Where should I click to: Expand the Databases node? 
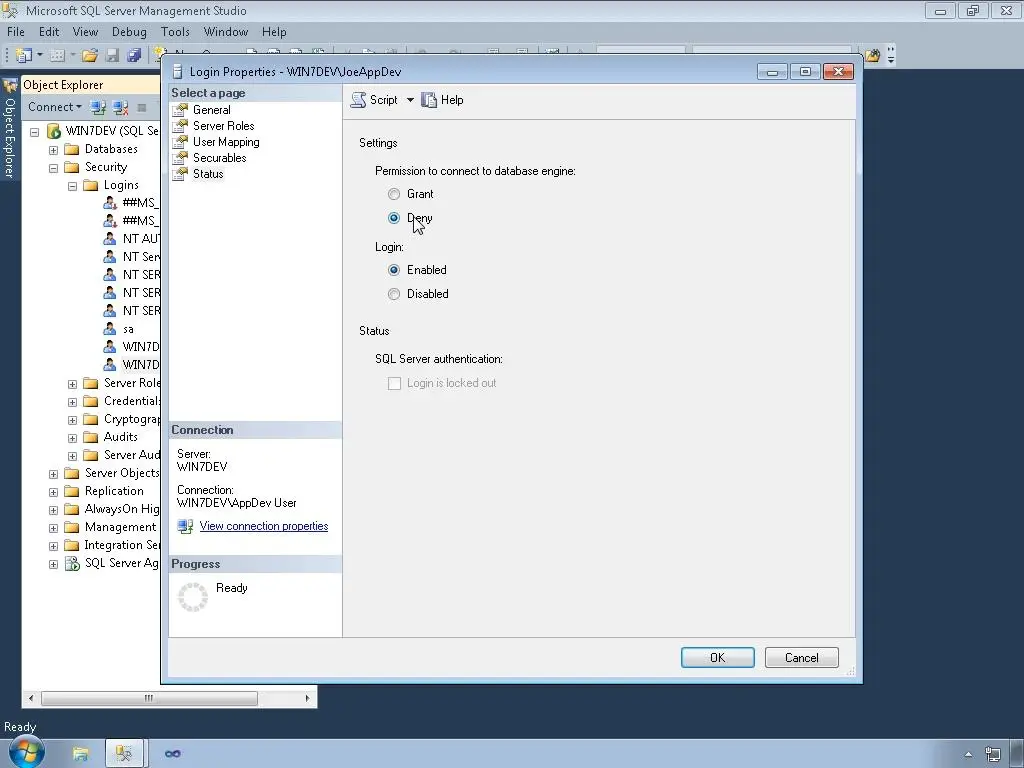tap(52, 148)
